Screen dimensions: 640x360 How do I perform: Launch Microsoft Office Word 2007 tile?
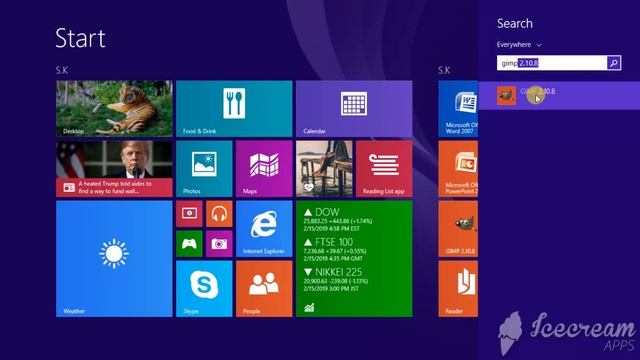(458, 108)
